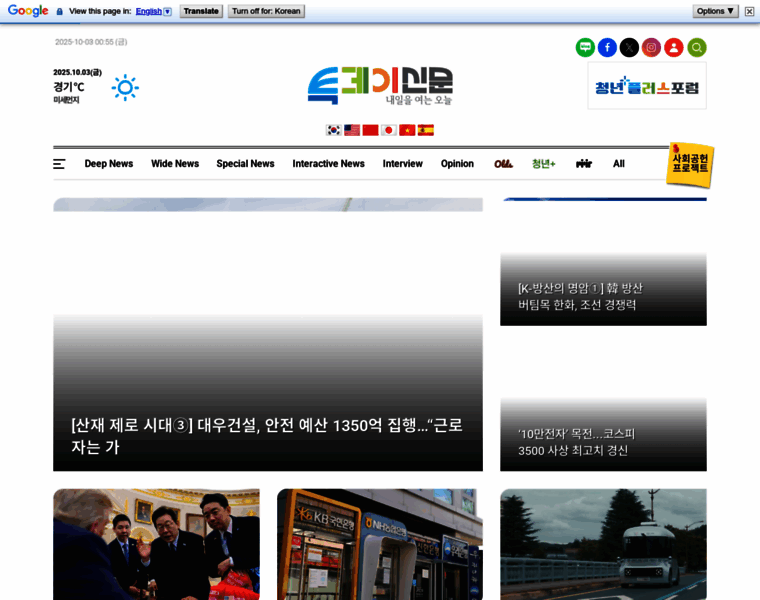
Task: Open the Naver blog green icon
Action: click(585, 47)
